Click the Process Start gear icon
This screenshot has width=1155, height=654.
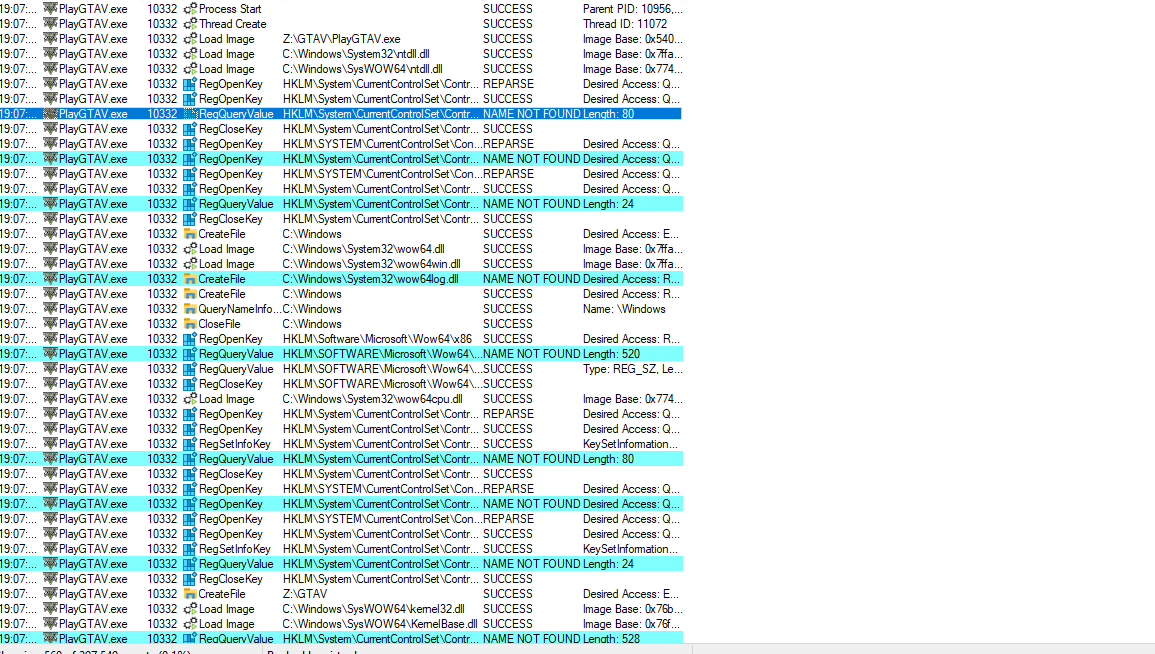(190, 9)
